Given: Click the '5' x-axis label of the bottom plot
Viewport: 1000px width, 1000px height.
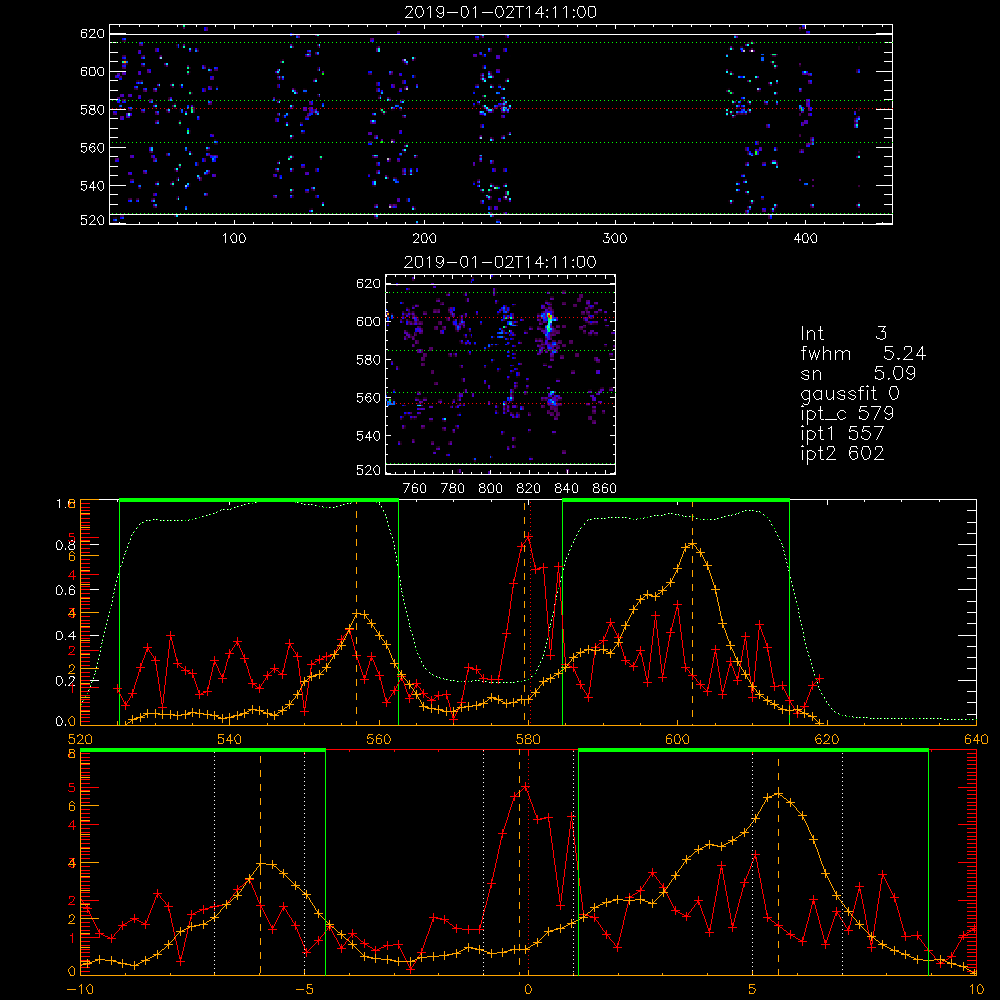Looking at the screenshot, I should 753,989.
